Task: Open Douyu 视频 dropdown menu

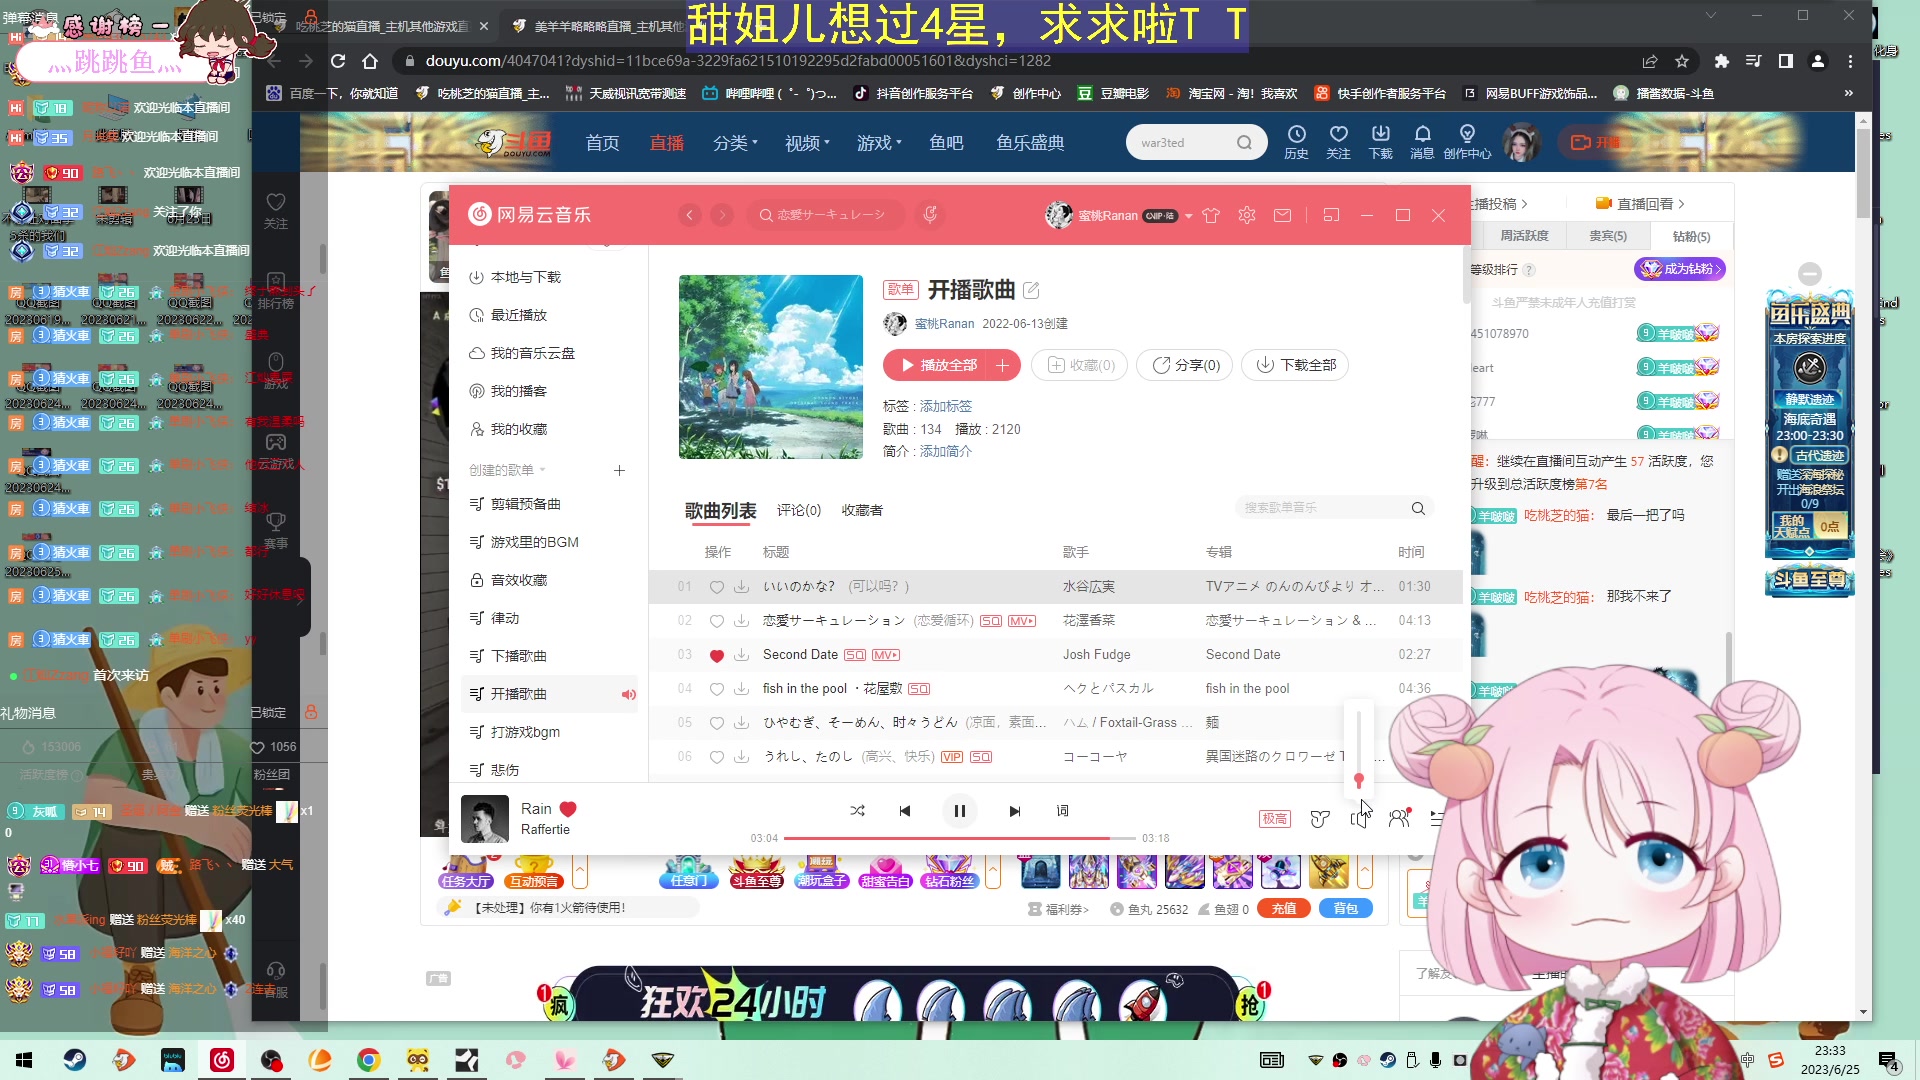Action: tap(807, 143)
